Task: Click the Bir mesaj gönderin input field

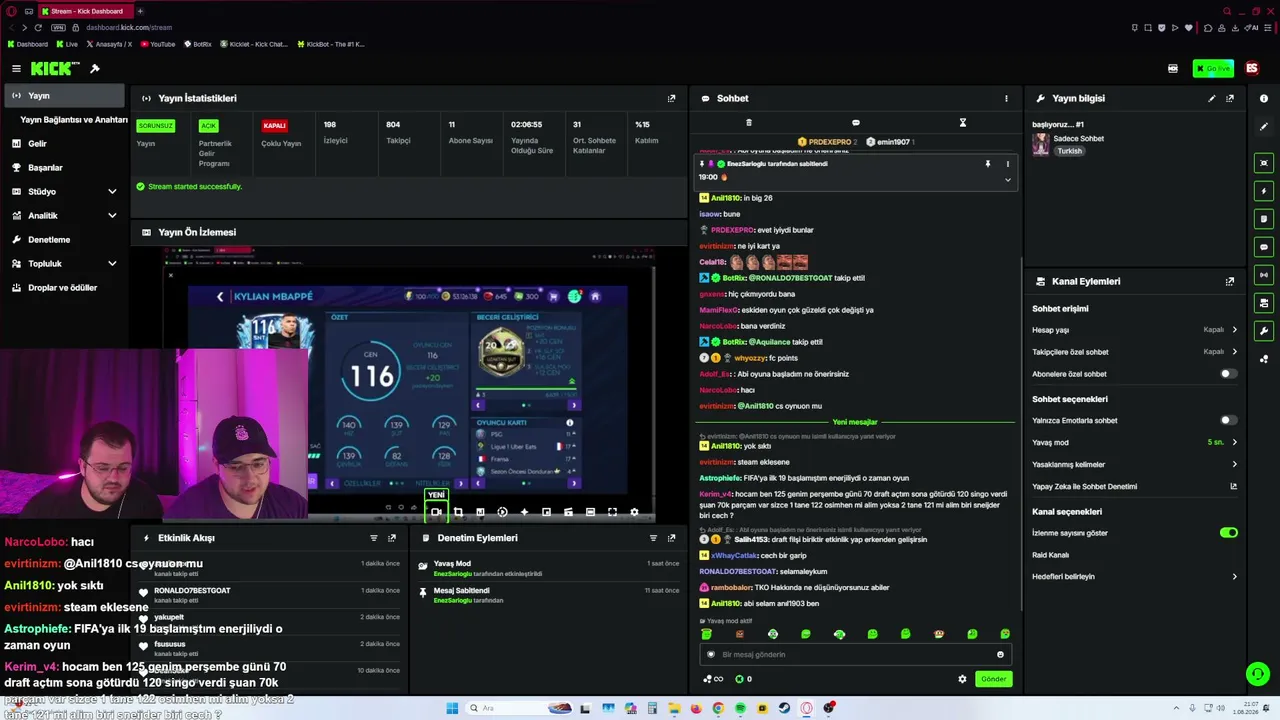Action: 854,655
